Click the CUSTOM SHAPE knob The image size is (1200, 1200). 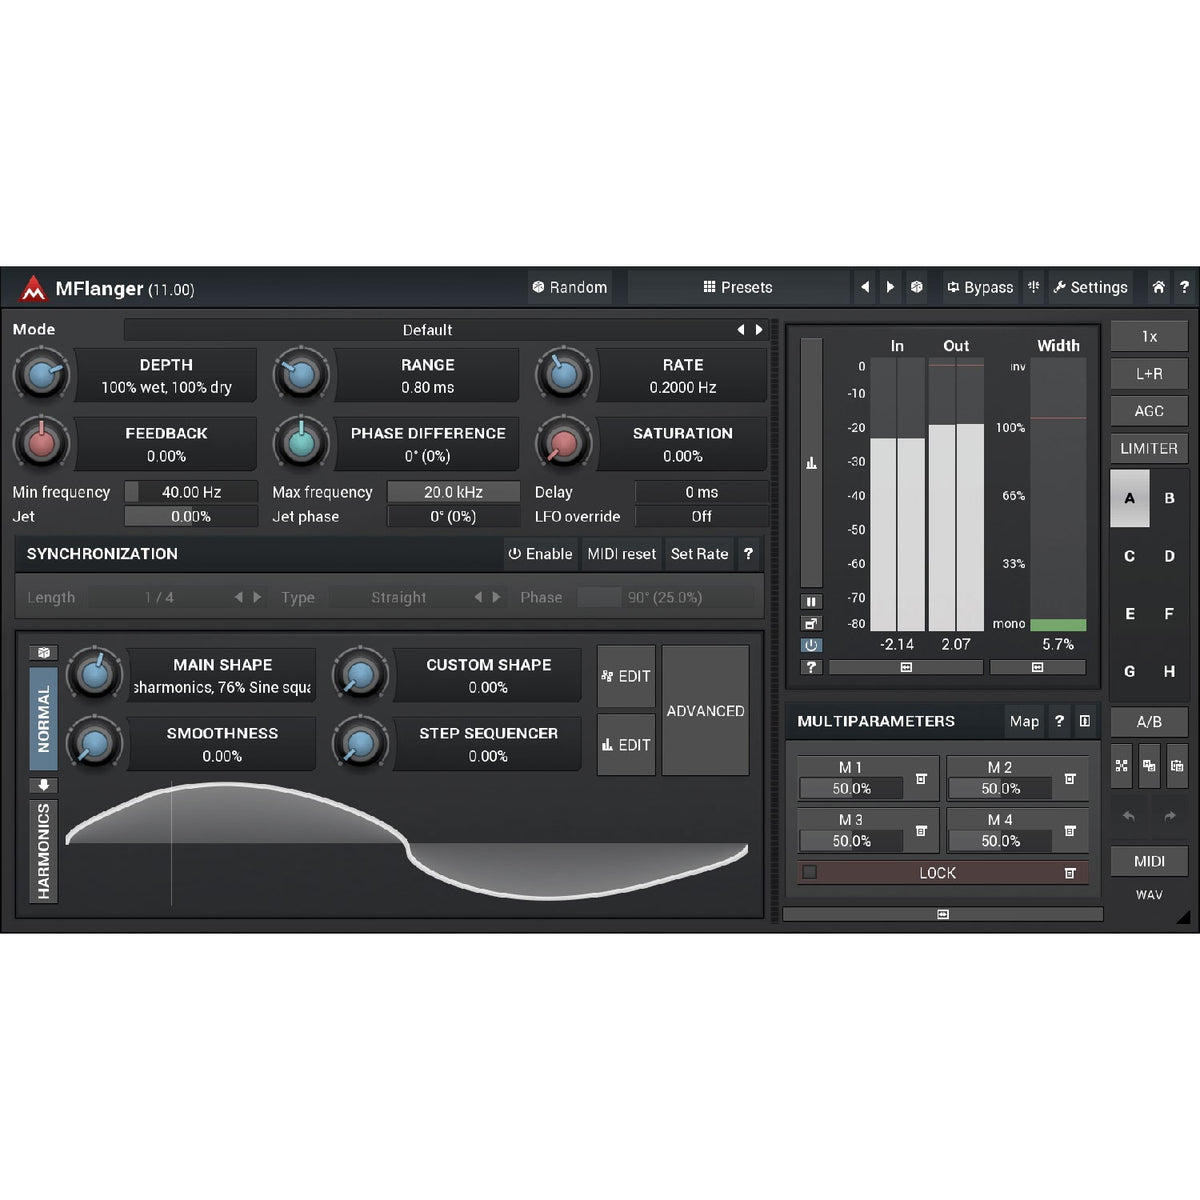click(x=360, y=674)
